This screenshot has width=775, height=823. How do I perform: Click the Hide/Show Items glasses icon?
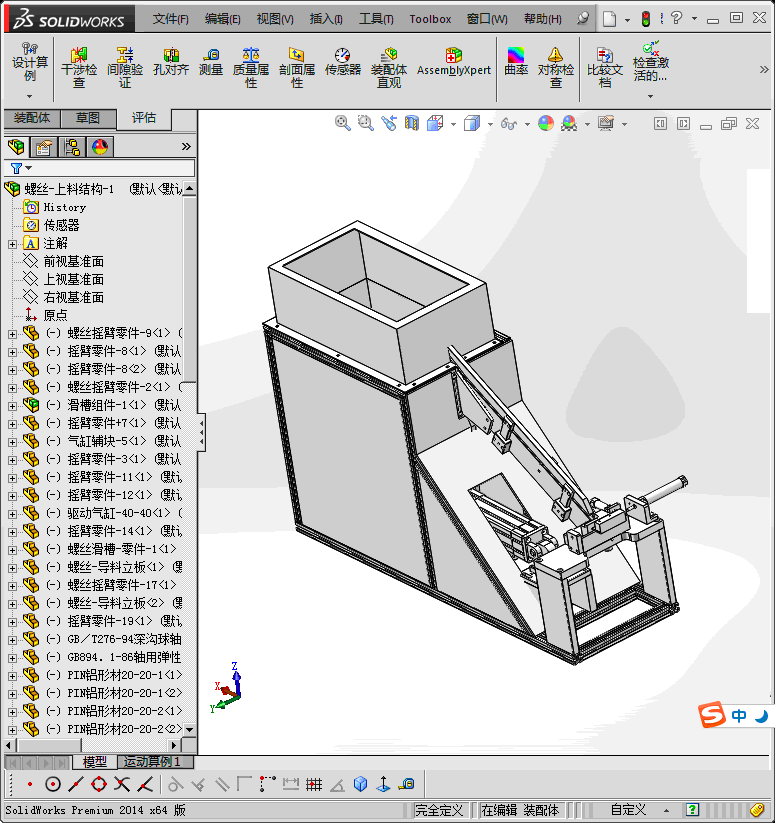coord(508,124)
